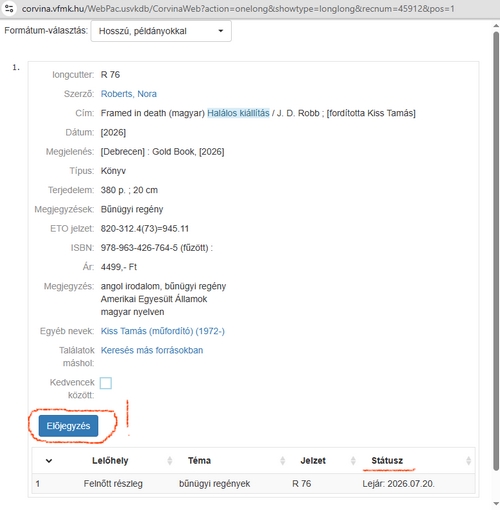Sort the table by the Lelőhely column arrows
This screenshot has width=500, height=510.
click(x=170, y=461)
